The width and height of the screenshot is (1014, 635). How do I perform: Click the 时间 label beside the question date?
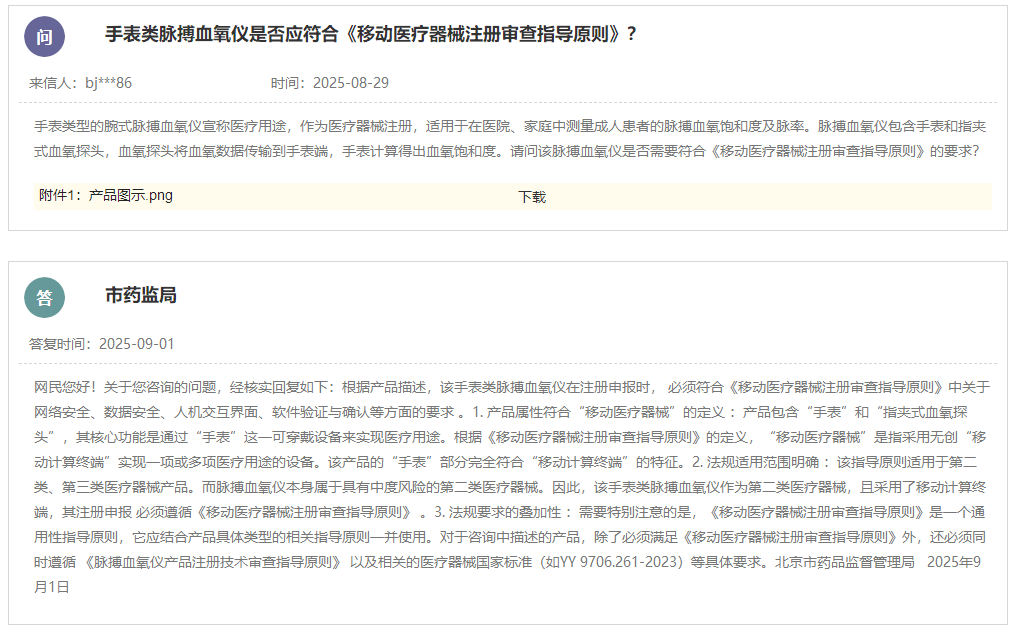pyautogui.click(x=286, y=83)
